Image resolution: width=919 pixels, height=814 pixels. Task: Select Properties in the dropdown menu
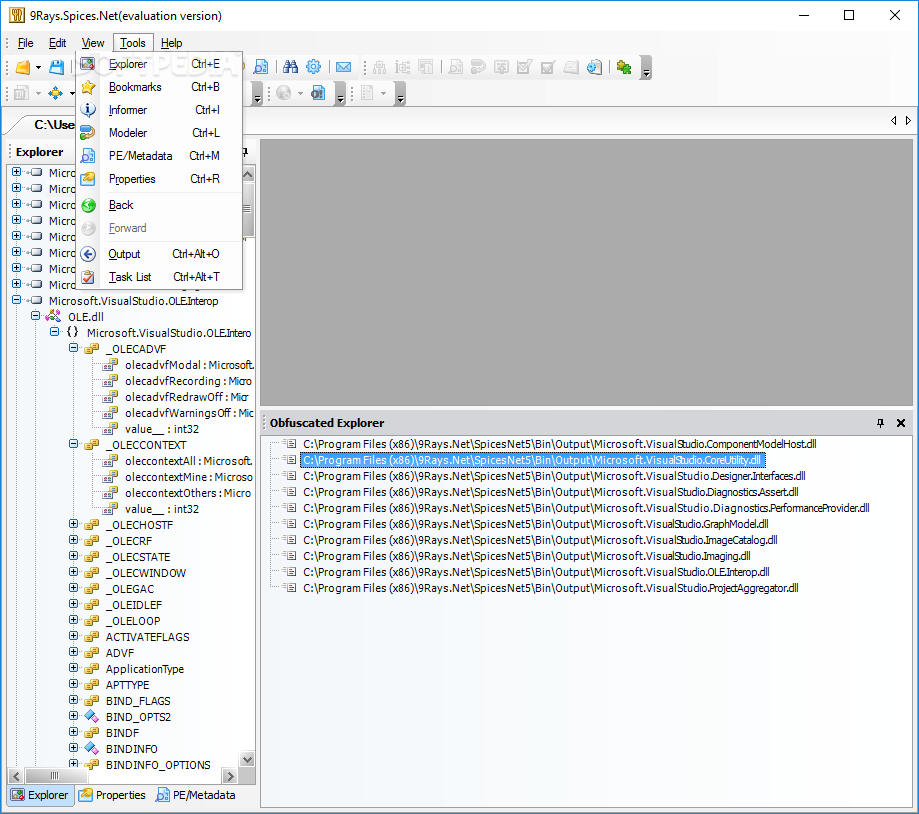(x=159, y=179)
